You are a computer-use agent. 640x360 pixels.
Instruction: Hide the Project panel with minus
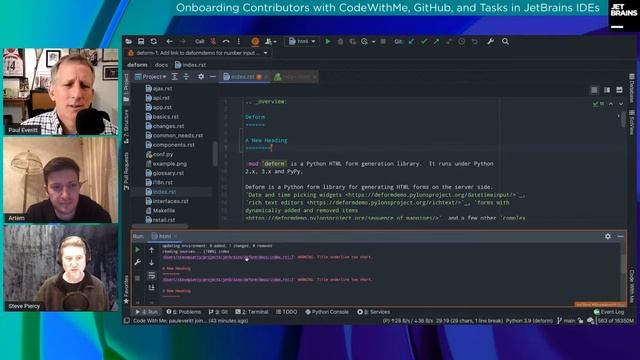(213, 77)
